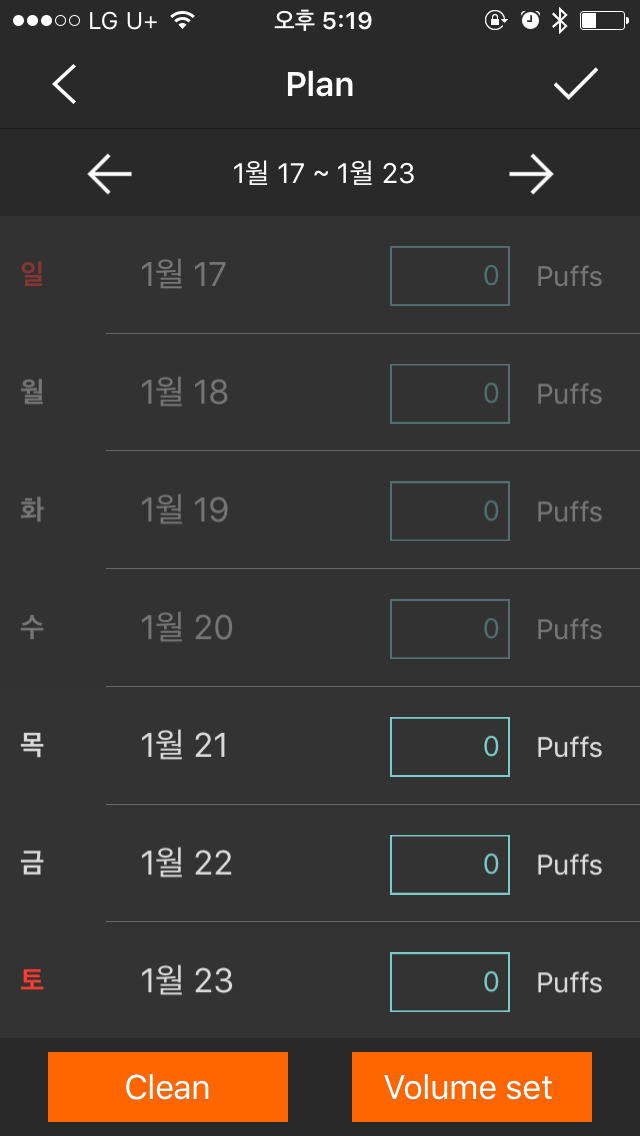The image size is (640, 1136).
Task: Tap the Saturday 토 row label
Action: click(x=32, y=981)
